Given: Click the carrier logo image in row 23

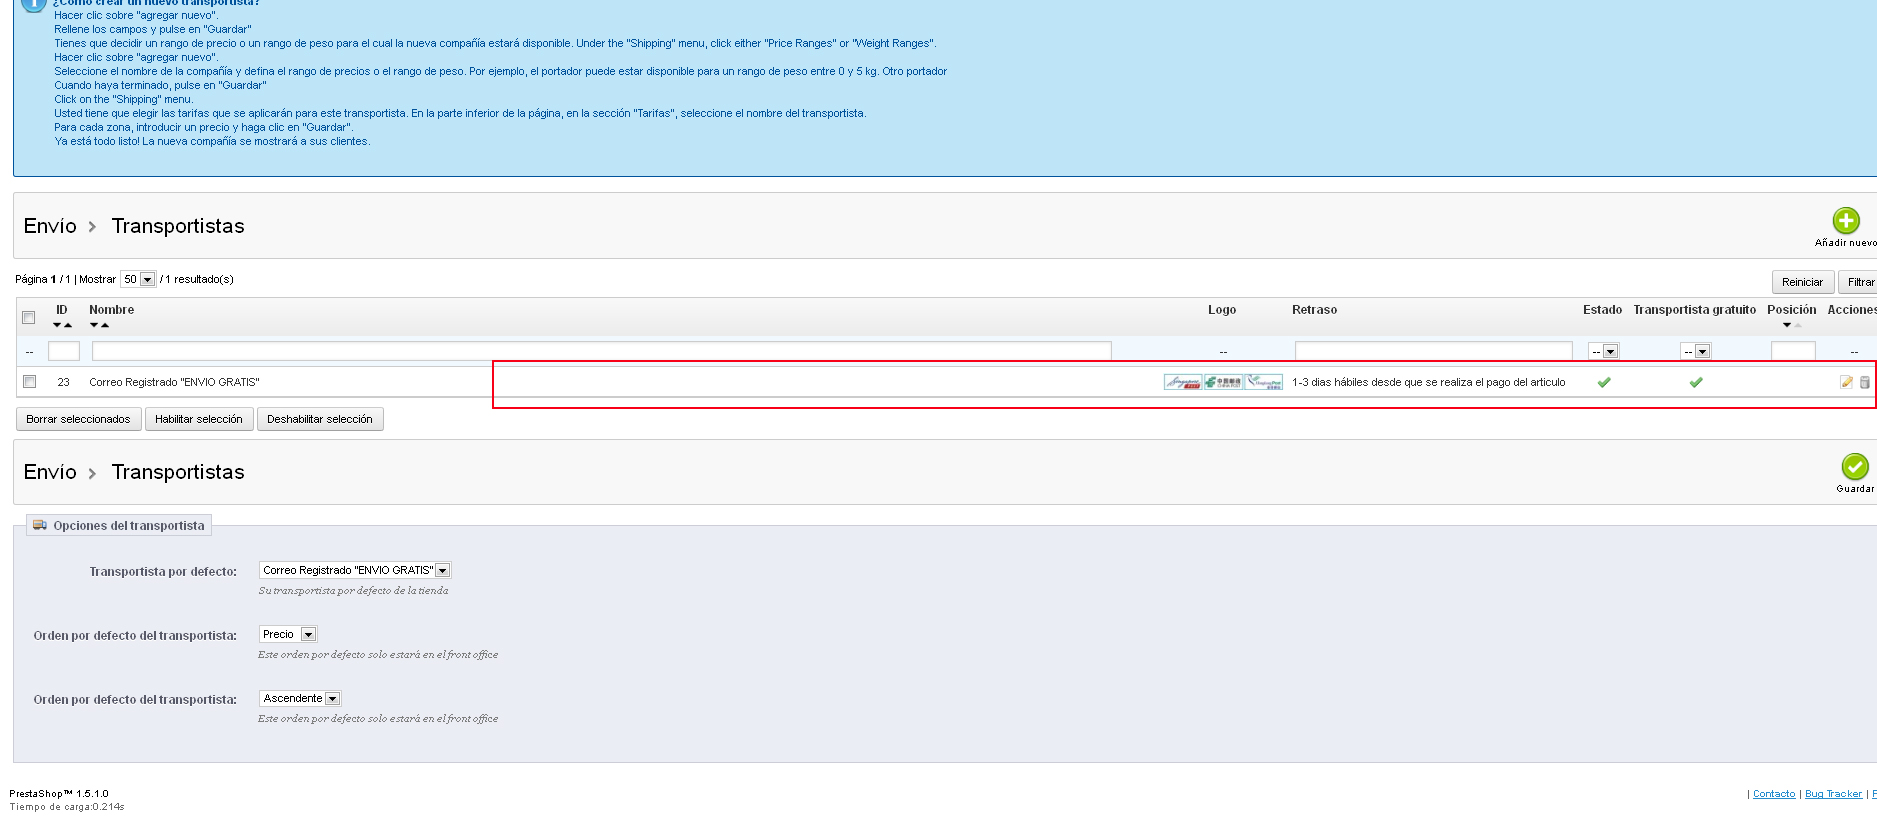Looking at the screenshot, I should [x=1223, y=382].
